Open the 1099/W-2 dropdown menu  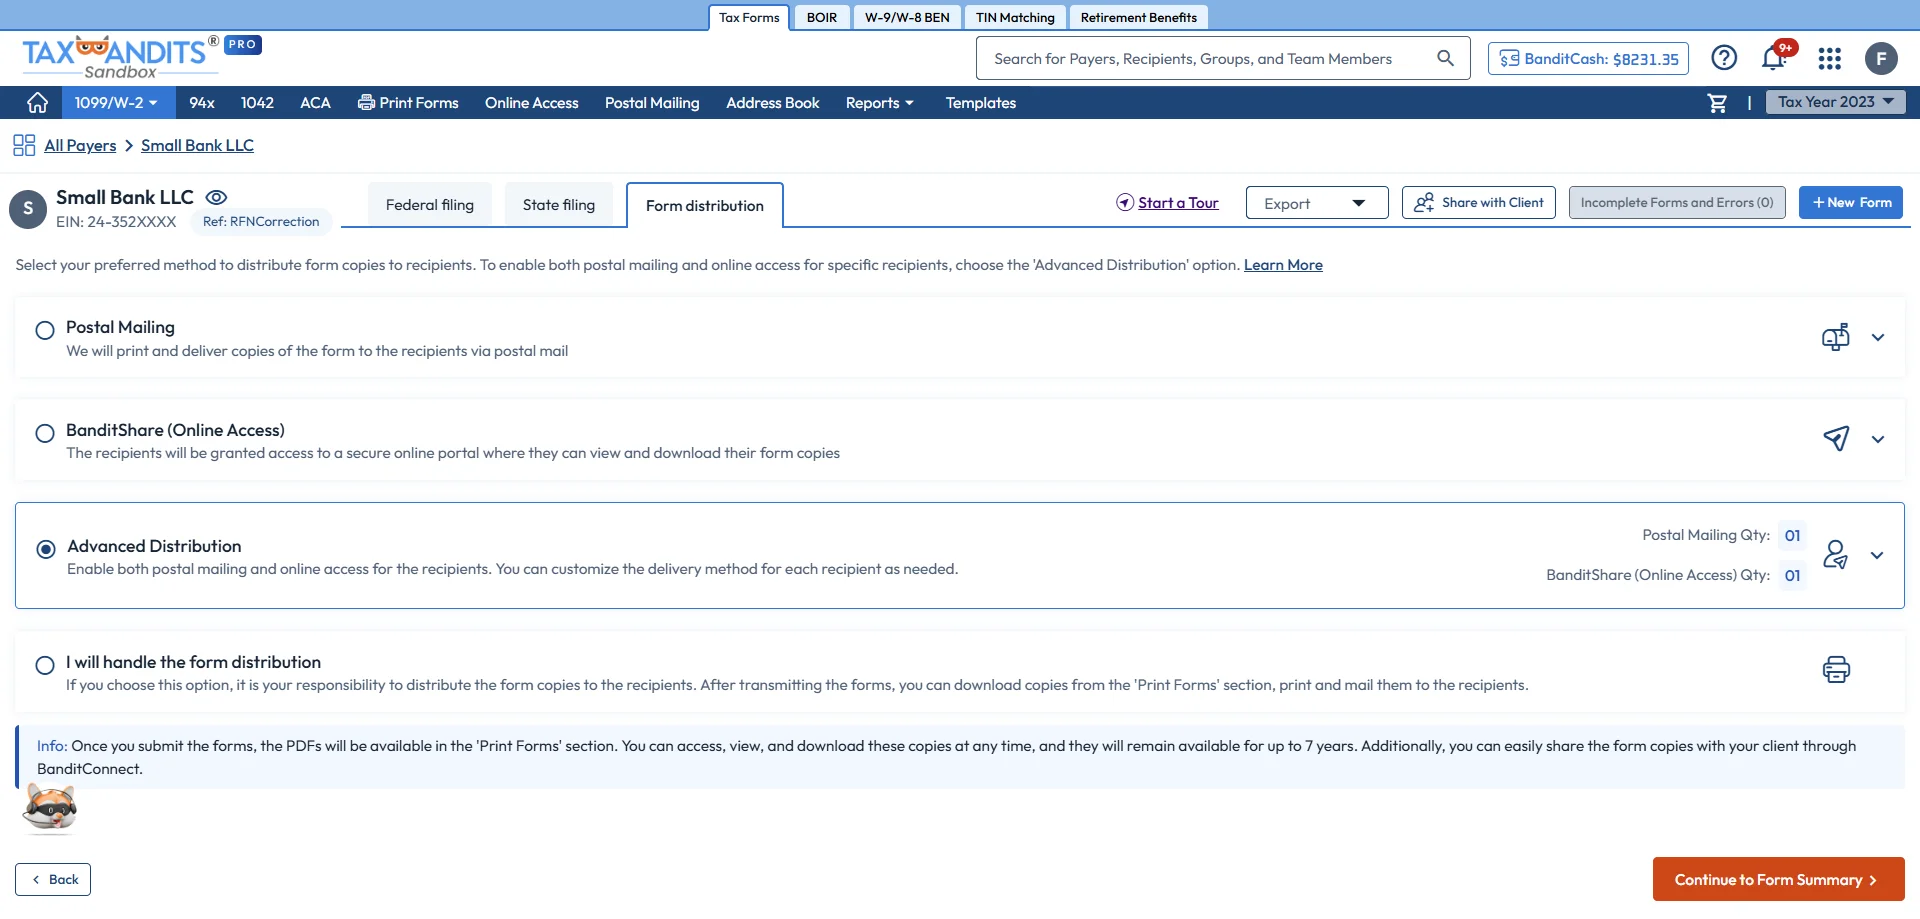pyautogui.click(x=117, y=103)
